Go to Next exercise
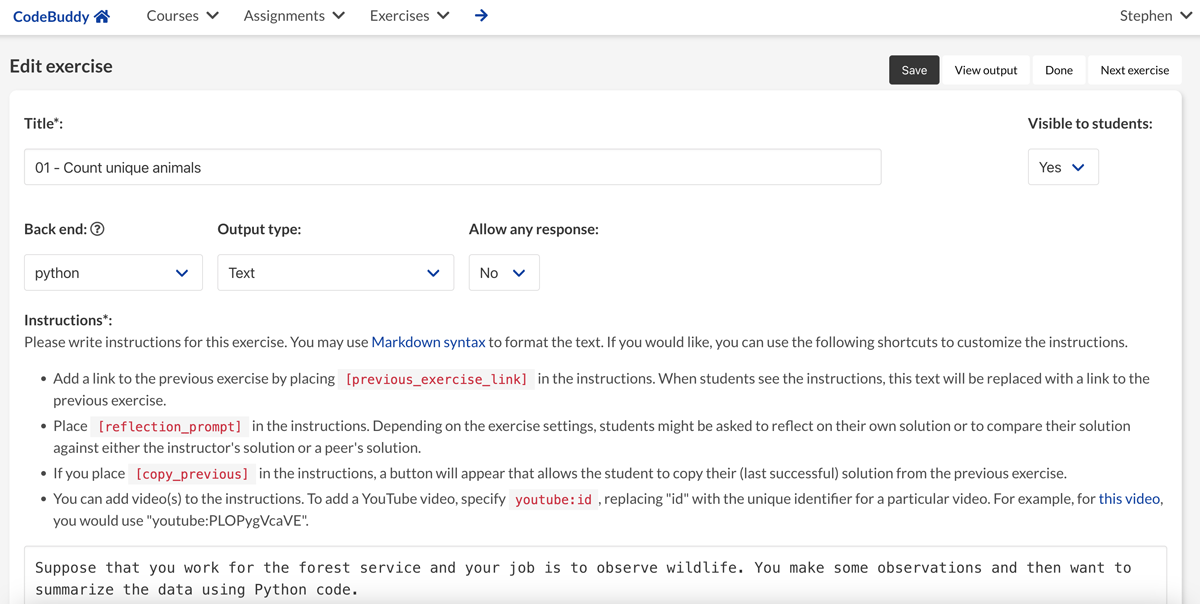This screenshot has width=1200, height=604. [x=1134, y=70]
